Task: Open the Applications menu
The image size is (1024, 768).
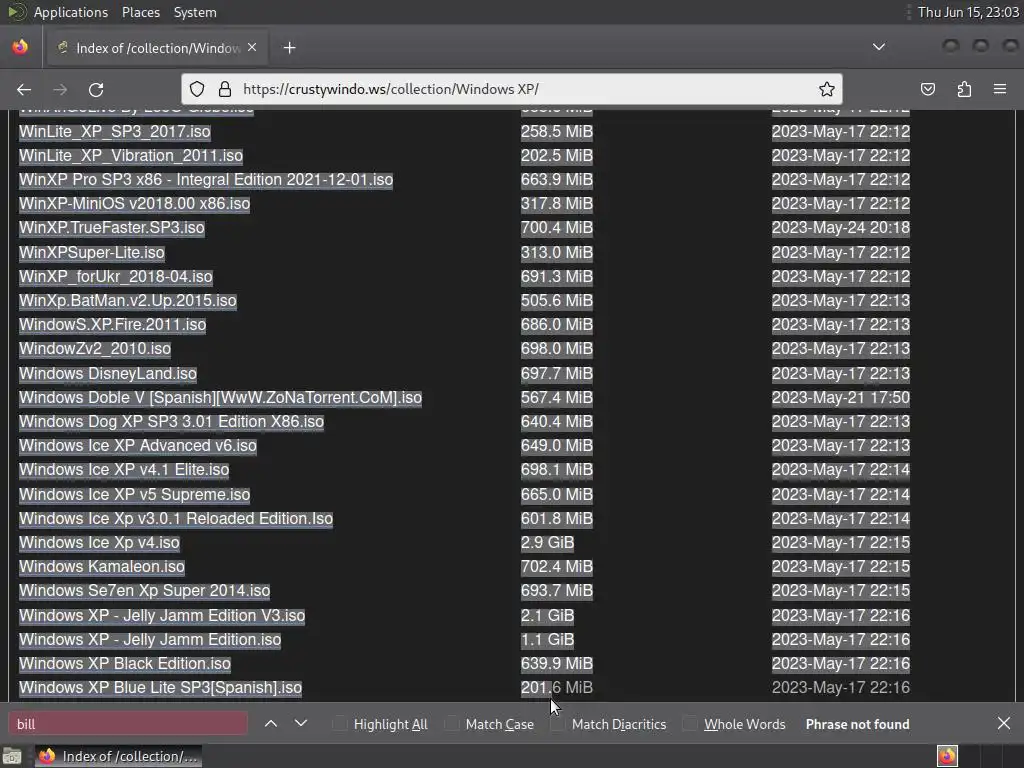Action: (x=71, y=12)
